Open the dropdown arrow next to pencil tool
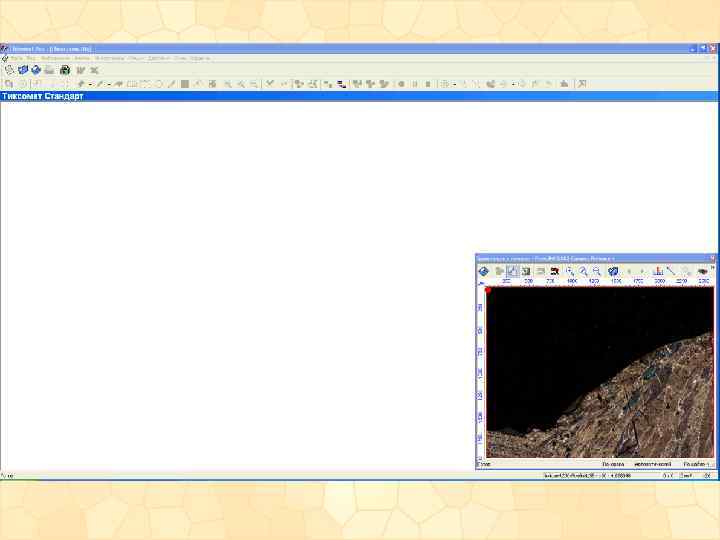The width and height of the screenshot is (720, 540). [x=109, y=84]
